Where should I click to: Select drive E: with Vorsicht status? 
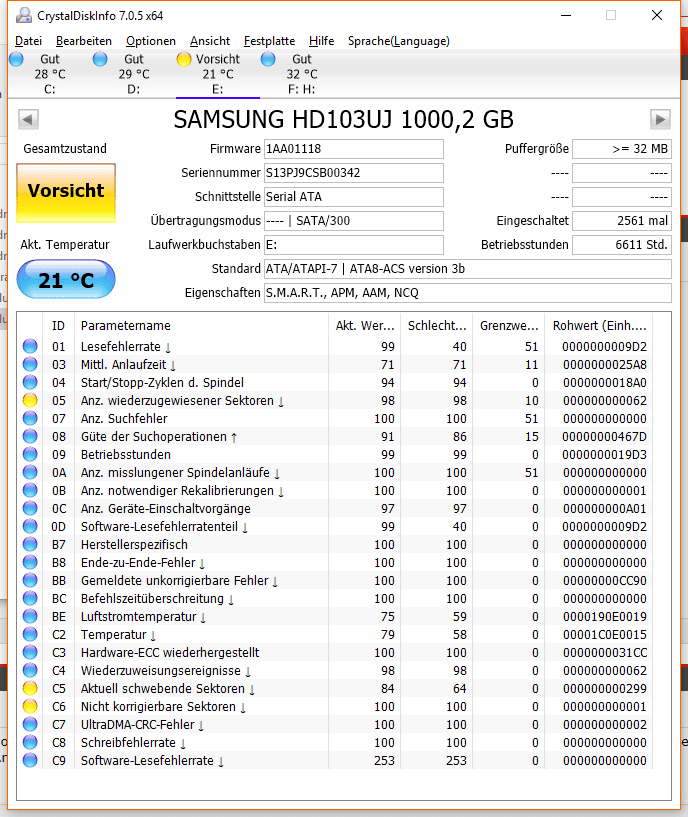click(218, 74)
